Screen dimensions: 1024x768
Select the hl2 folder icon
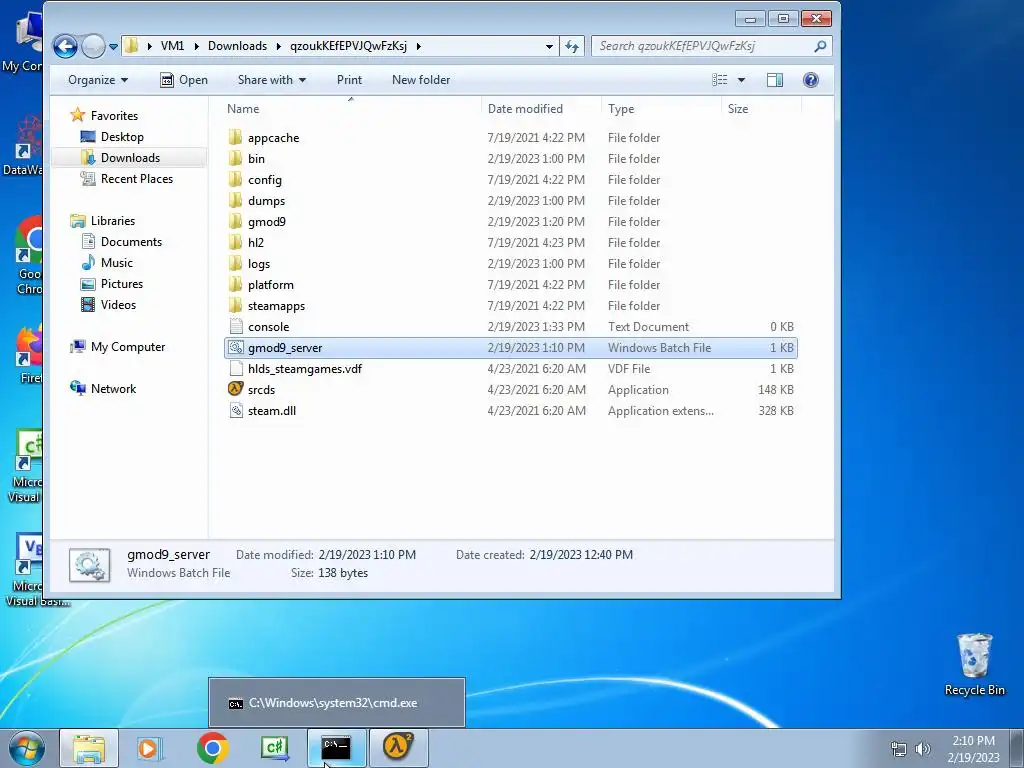236,242
